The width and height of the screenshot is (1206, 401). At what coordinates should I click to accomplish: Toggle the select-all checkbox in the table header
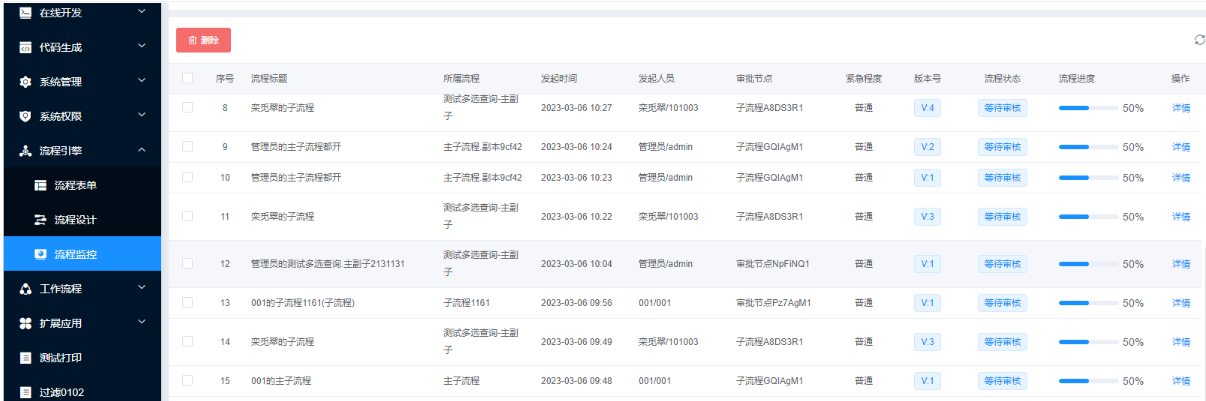pyautogui.click(x=187, y=78)
